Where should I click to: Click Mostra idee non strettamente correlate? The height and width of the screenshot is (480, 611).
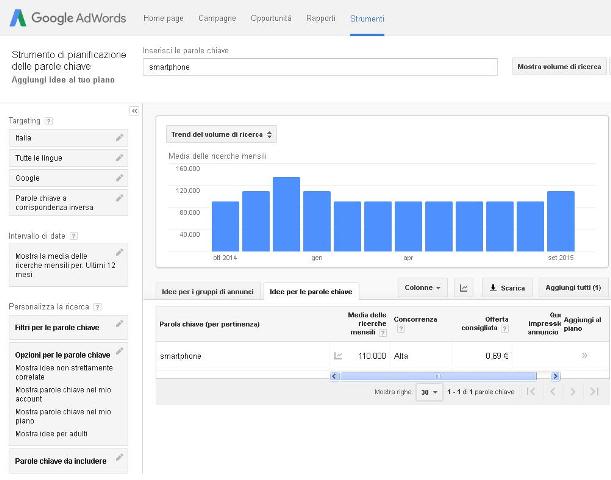[64, 372]
